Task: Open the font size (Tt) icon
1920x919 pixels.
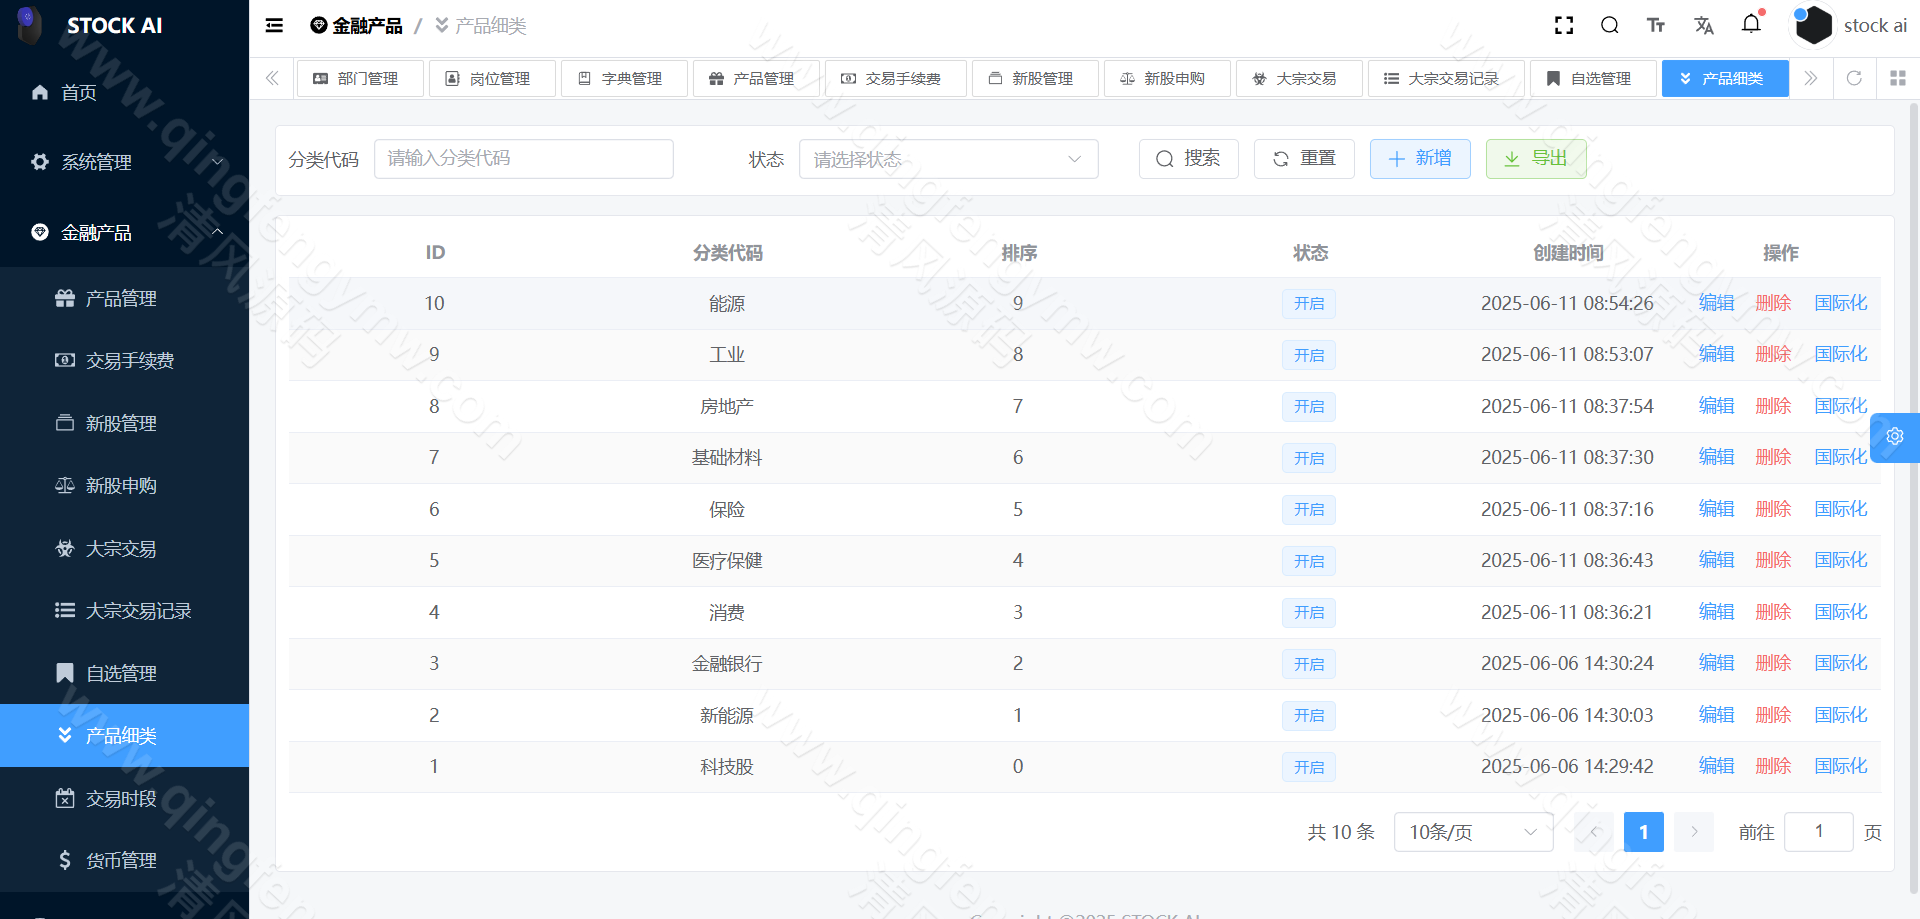Action: click(x=1656, y=25)
